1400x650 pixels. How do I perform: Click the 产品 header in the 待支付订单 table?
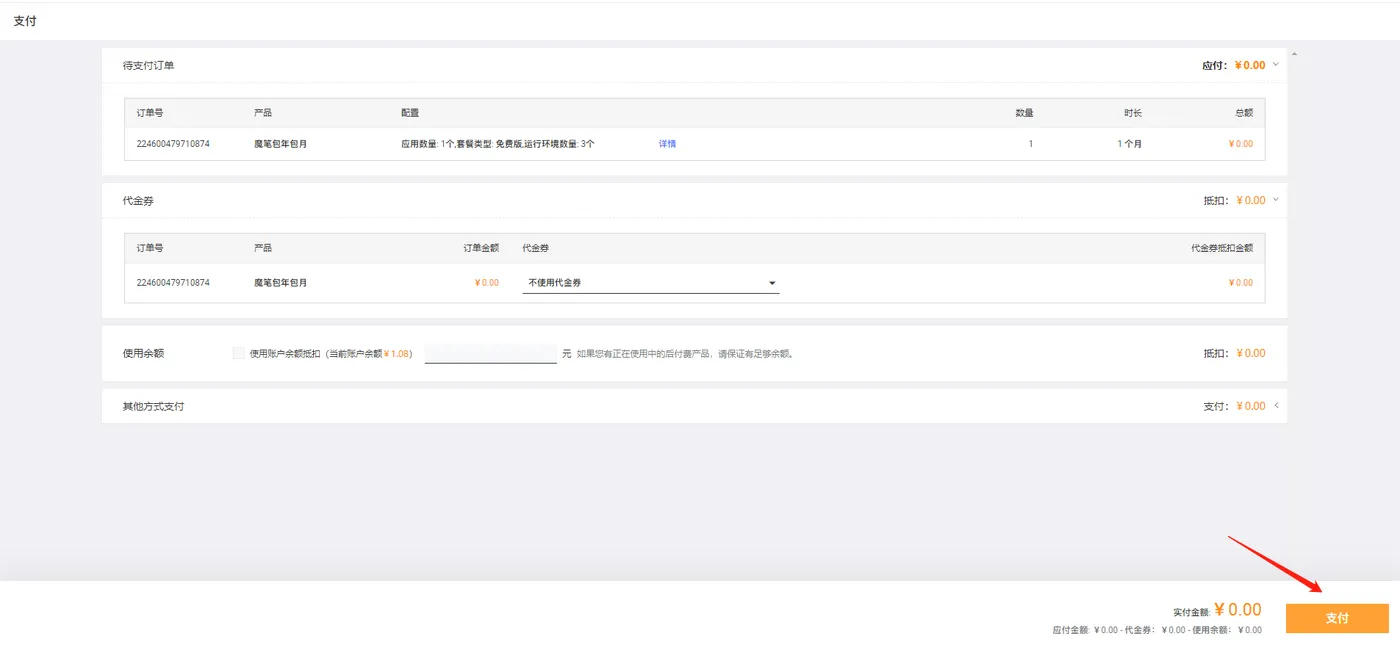263,113
